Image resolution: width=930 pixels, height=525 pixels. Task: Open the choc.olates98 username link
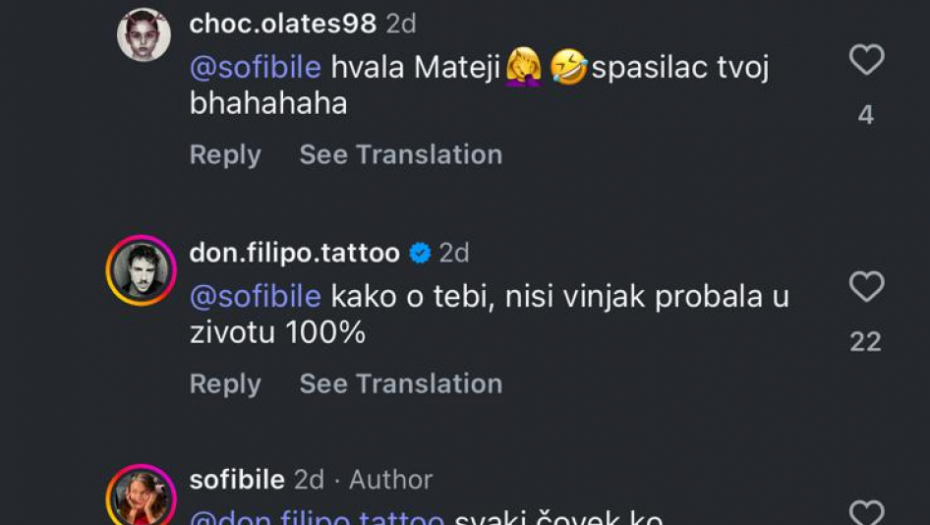pos(283,23)
